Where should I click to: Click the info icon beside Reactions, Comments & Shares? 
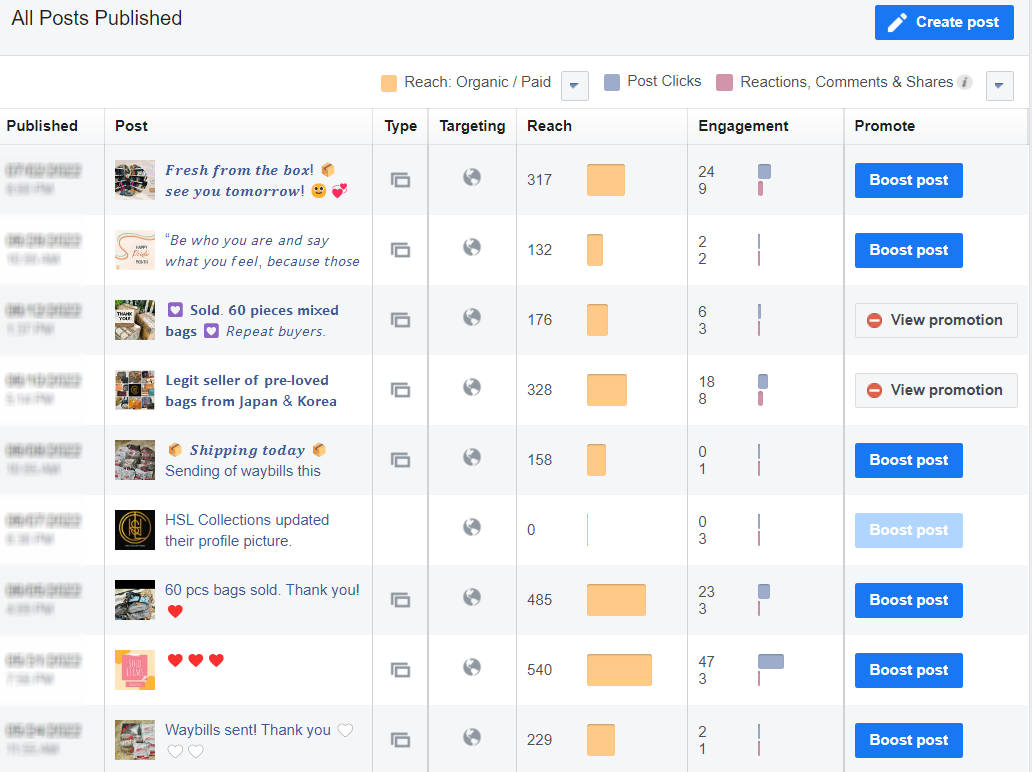[965, 82]
